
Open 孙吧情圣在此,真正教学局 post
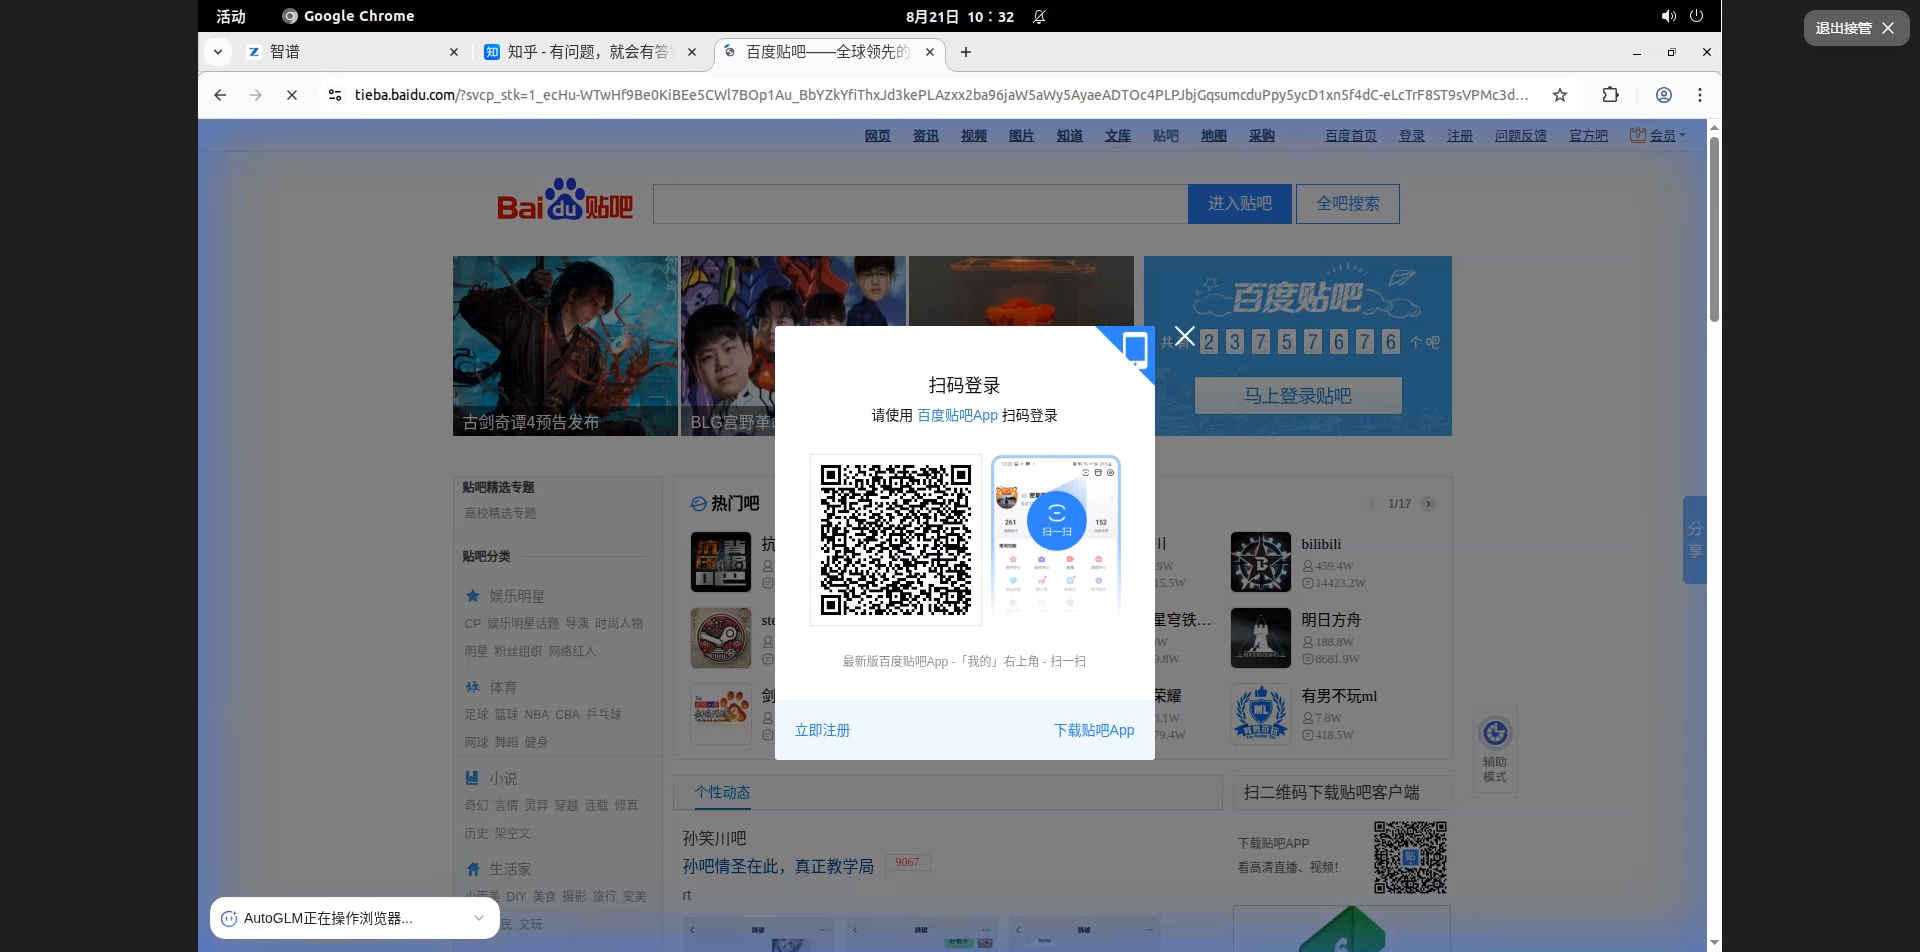(x=778, y=866)
